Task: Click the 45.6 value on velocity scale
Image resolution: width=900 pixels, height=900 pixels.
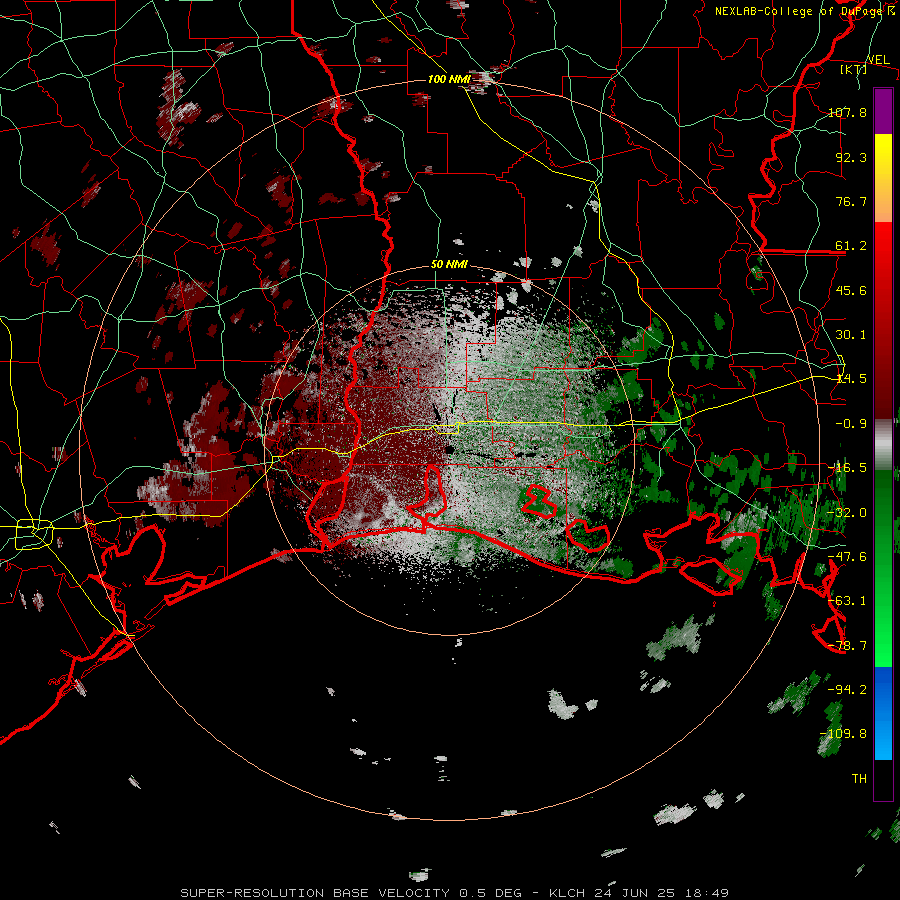Action: [851, 290]
